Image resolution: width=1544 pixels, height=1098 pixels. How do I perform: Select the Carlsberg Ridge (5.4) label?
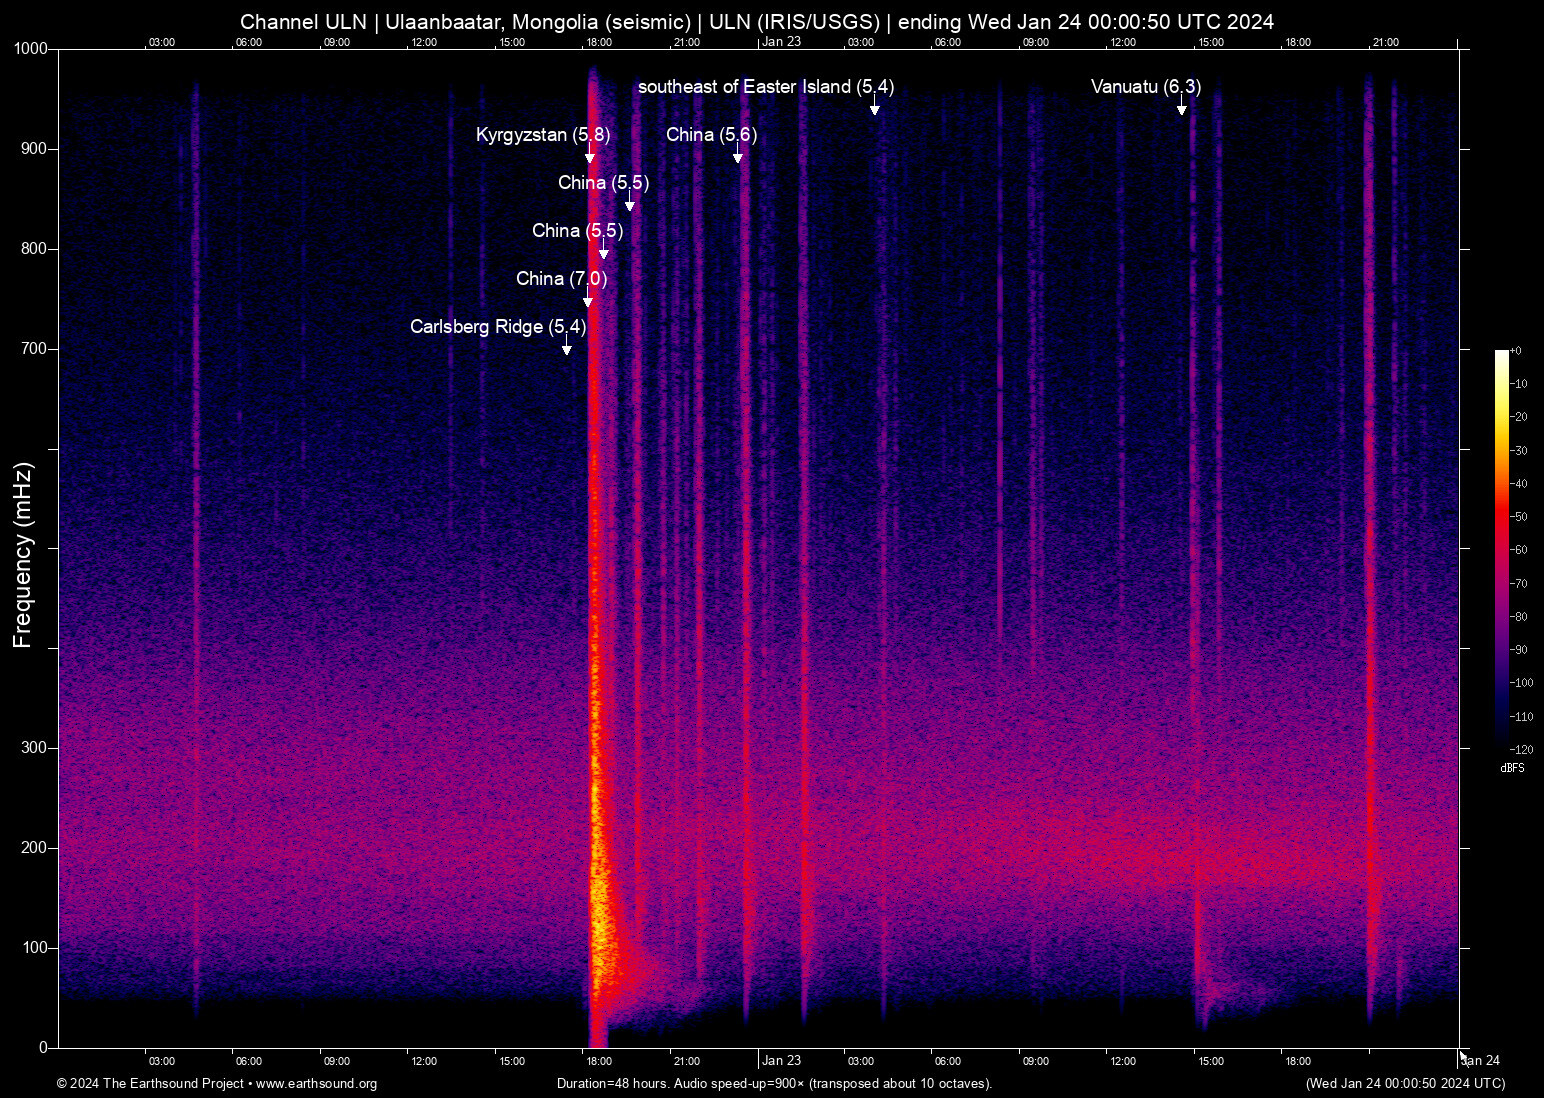(x=497, y=327)
